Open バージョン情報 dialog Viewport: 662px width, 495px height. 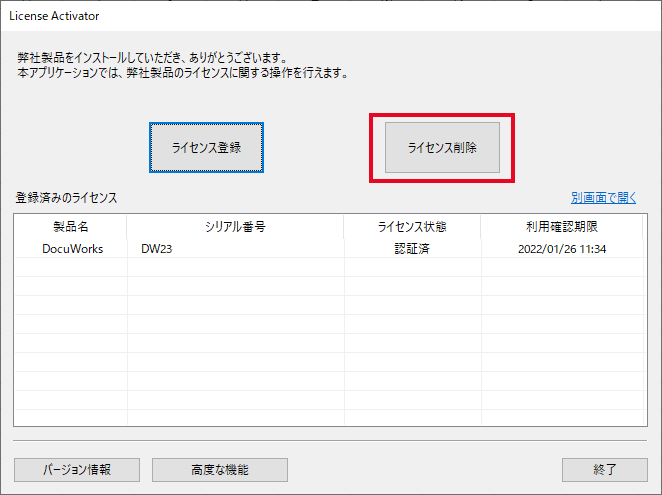click(77, 470)
